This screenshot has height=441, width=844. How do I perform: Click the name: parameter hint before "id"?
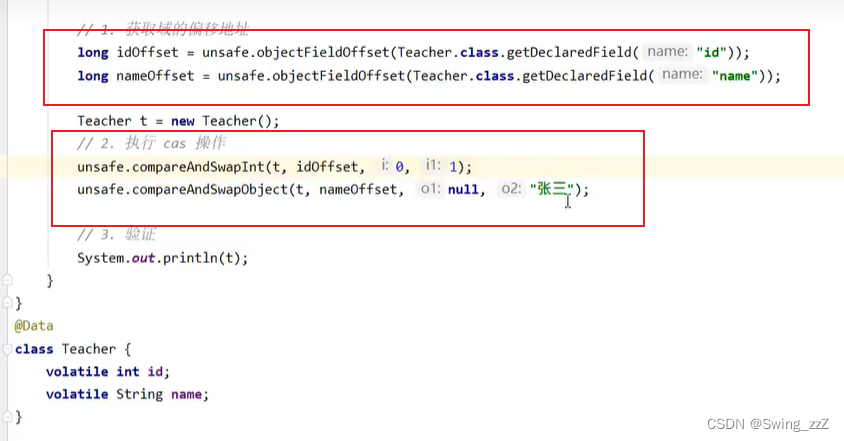pyautogui.click(x=667, y=52)
